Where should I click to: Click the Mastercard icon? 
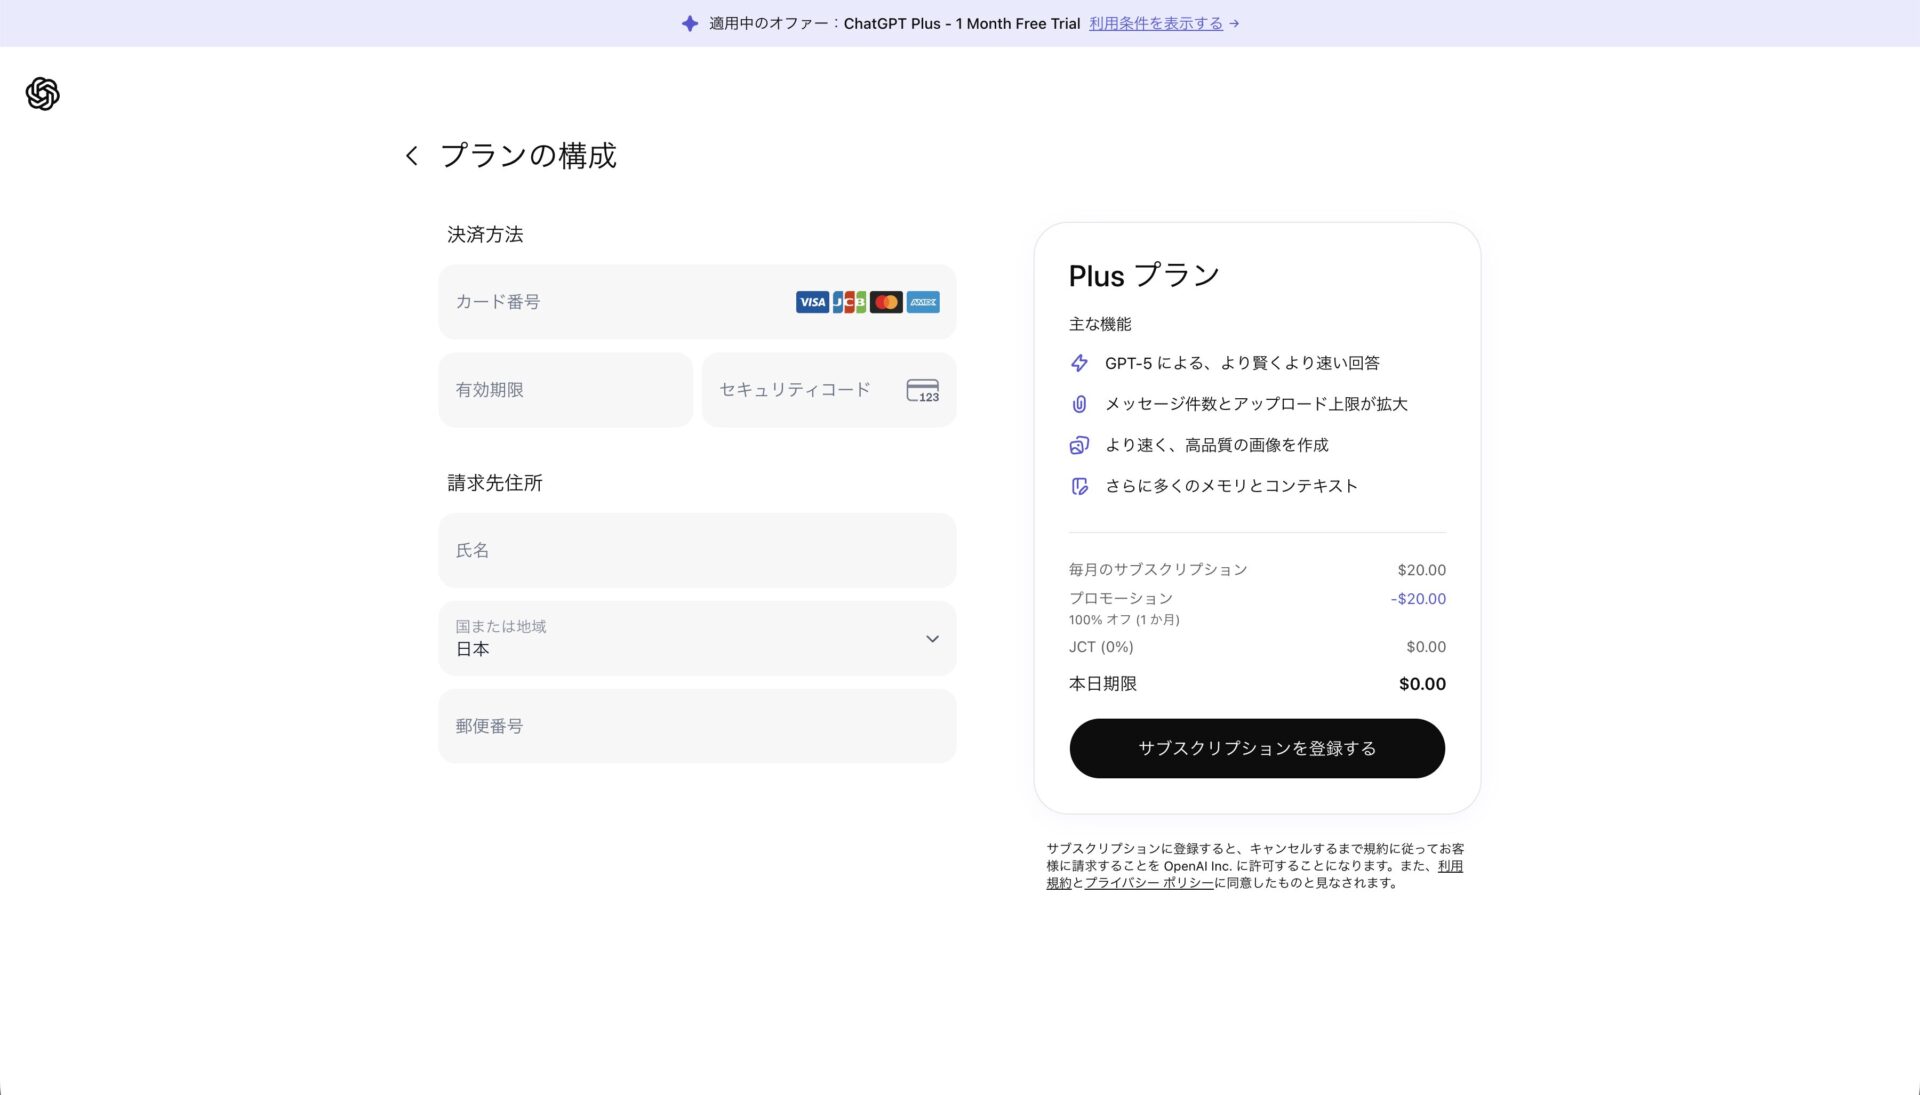[886, 302]
